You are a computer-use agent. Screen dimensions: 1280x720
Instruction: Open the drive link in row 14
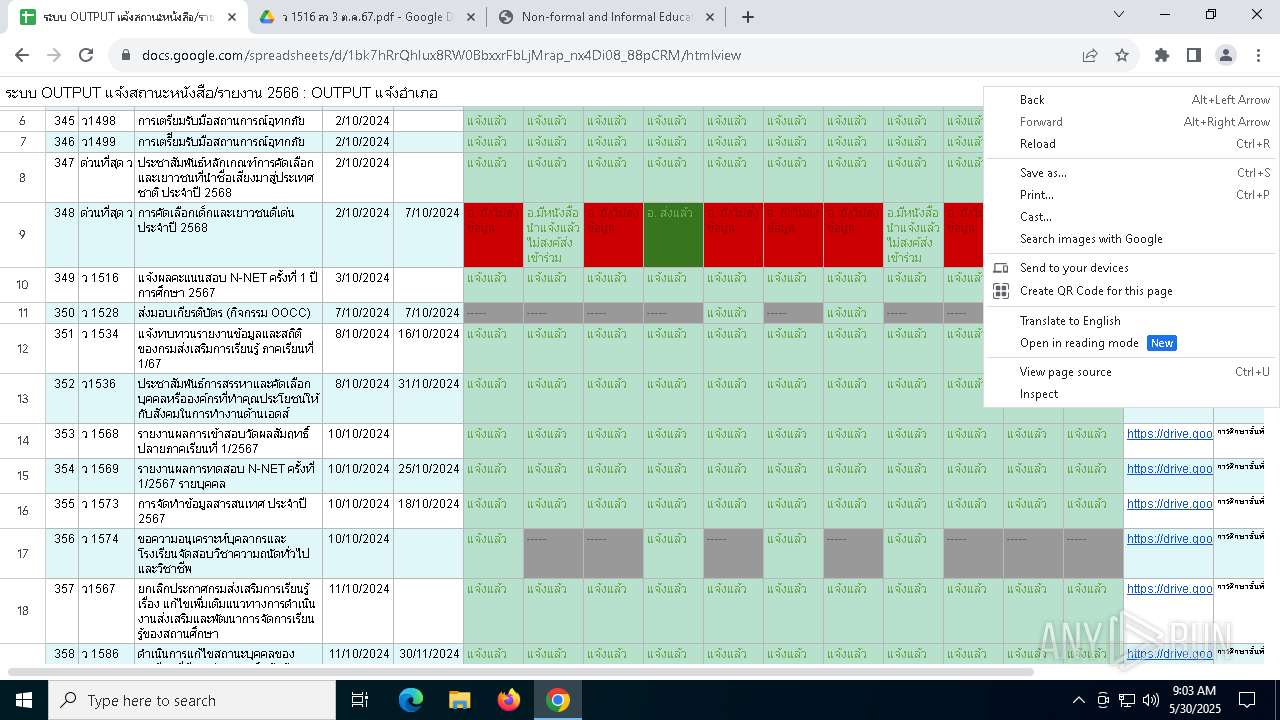click(1169, 434)
